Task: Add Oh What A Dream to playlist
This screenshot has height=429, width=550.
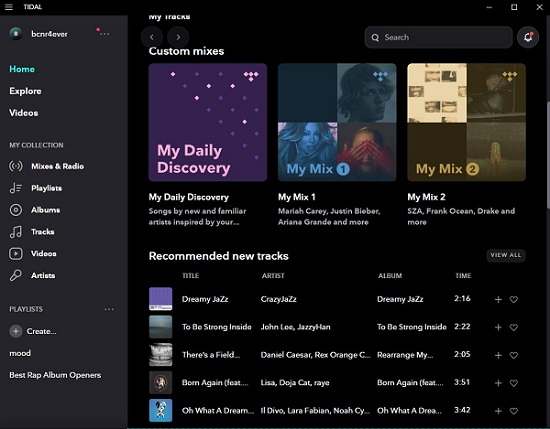Action: [x=498, y=411]
